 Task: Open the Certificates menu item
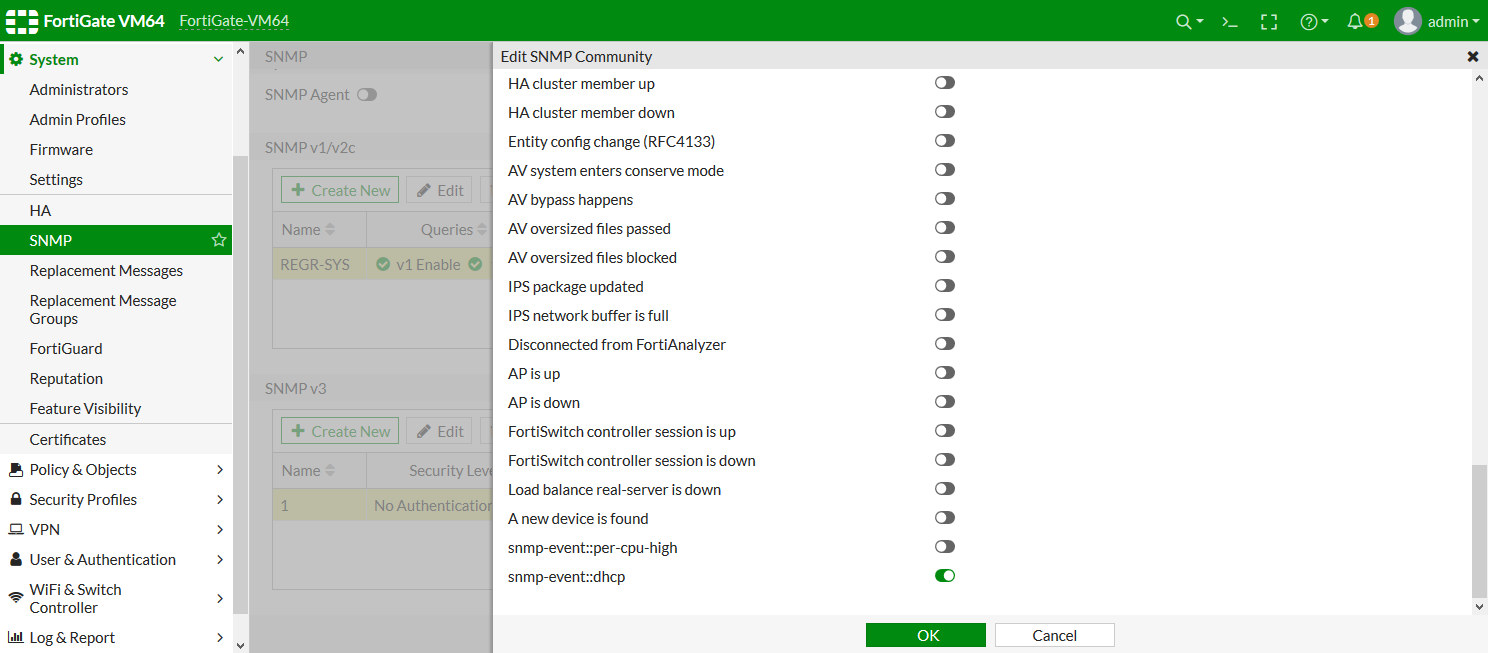coord(68,439)
